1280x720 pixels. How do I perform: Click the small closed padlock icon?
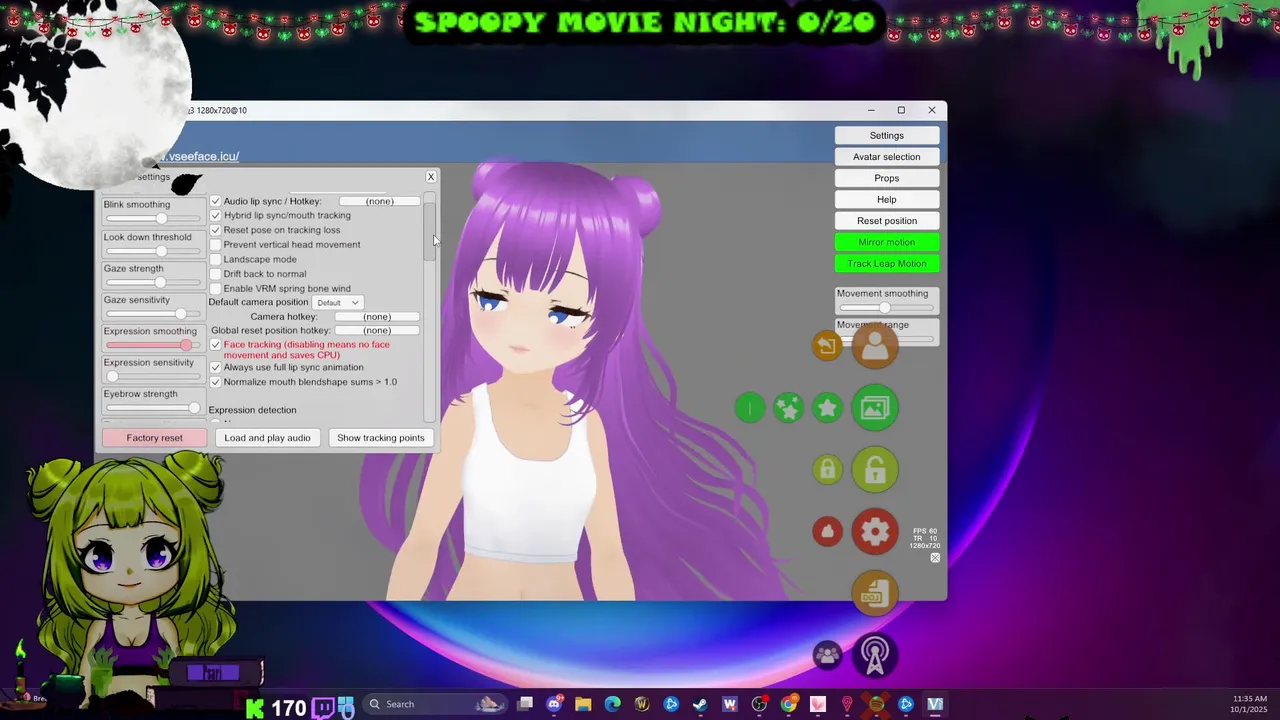pyautogui.click(x=827, y=470)
